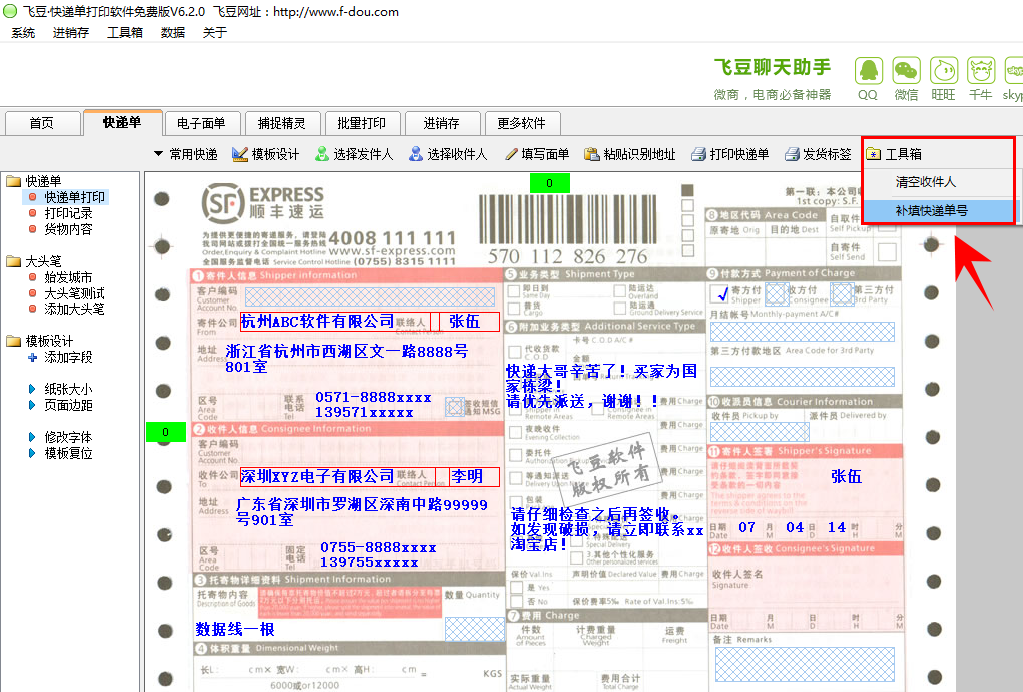Click the 选择发件人 green person icon
This screenshot has height=692, width=1023.
322,154
